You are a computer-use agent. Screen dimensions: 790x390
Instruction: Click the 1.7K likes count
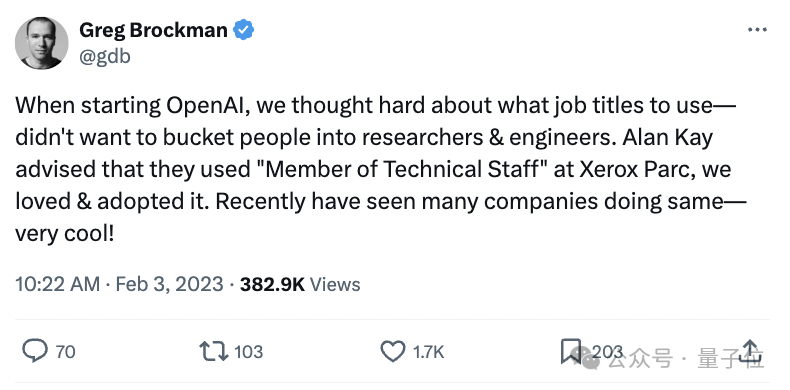[x=428, y=352]
